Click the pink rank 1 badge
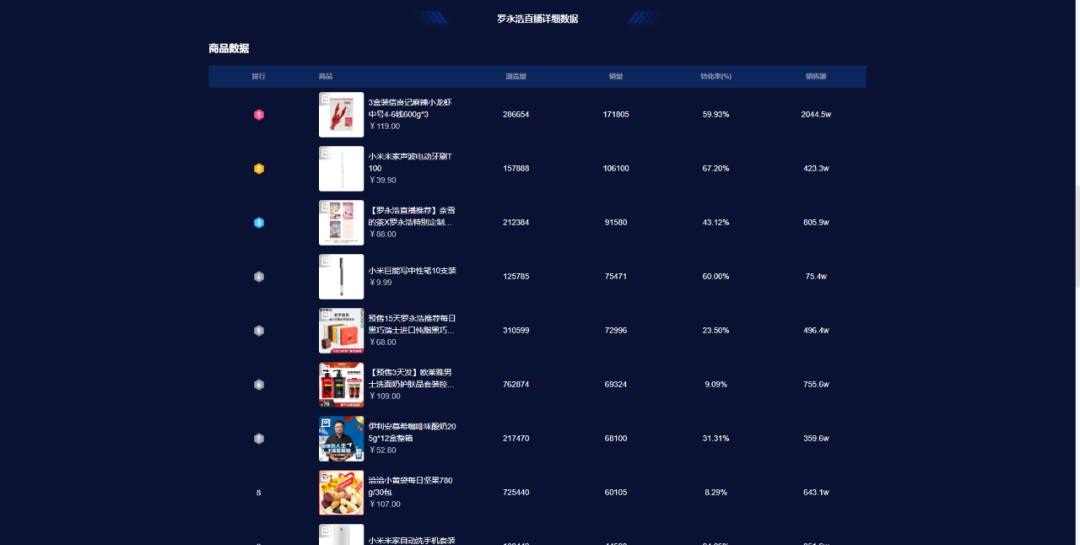The width and height of the screenshot is (1080, 545). pyautogui.click(x=259, y=115)
